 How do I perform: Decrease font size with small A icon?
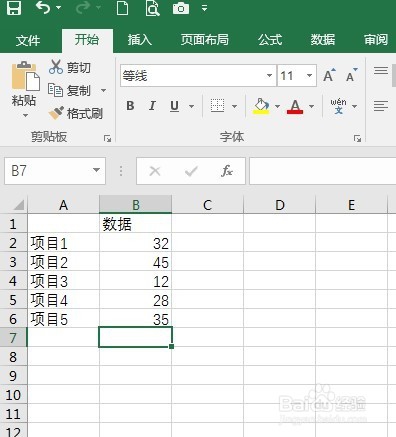click(351, 75)
